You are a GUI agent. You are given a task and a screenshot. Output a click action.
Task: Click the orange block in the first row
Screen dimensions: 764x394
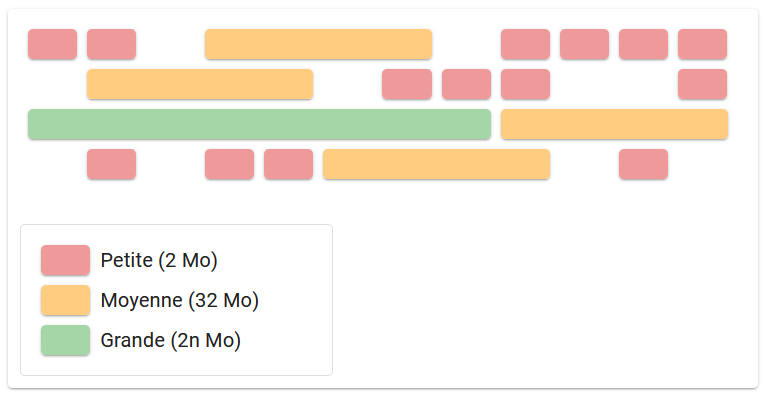pos(318,44)
